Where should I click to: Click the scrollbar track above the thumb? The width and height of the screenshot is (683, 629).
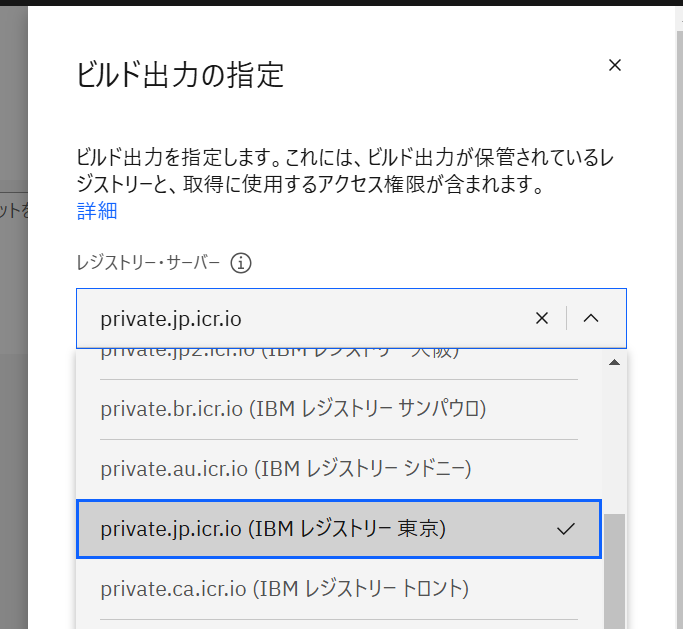614,440
